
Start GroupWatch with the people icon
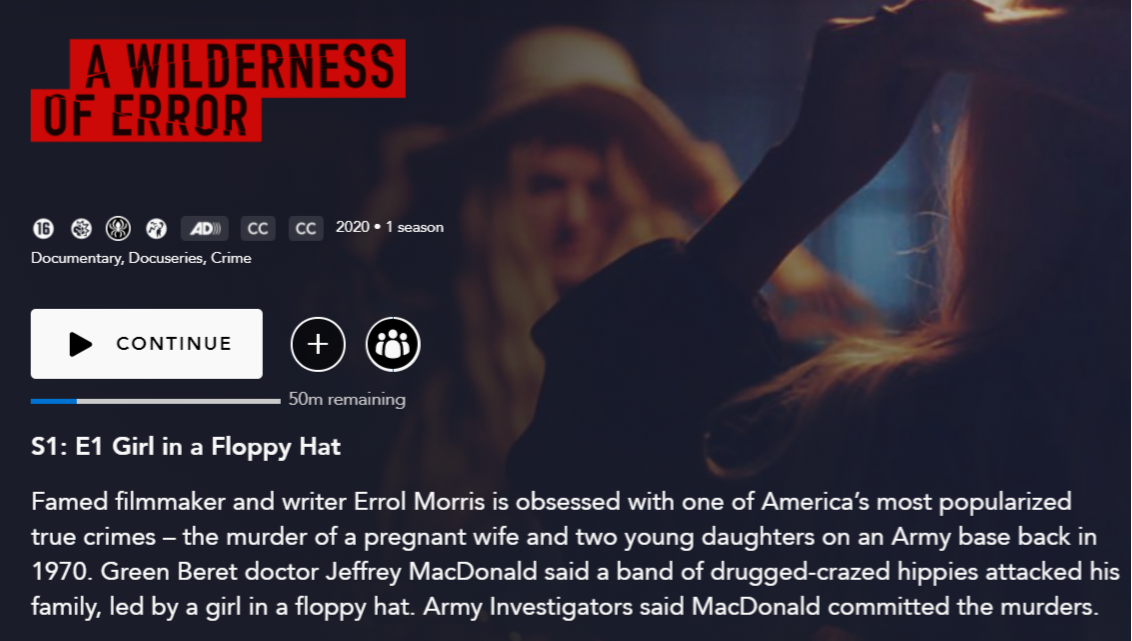tap(393, 344)
